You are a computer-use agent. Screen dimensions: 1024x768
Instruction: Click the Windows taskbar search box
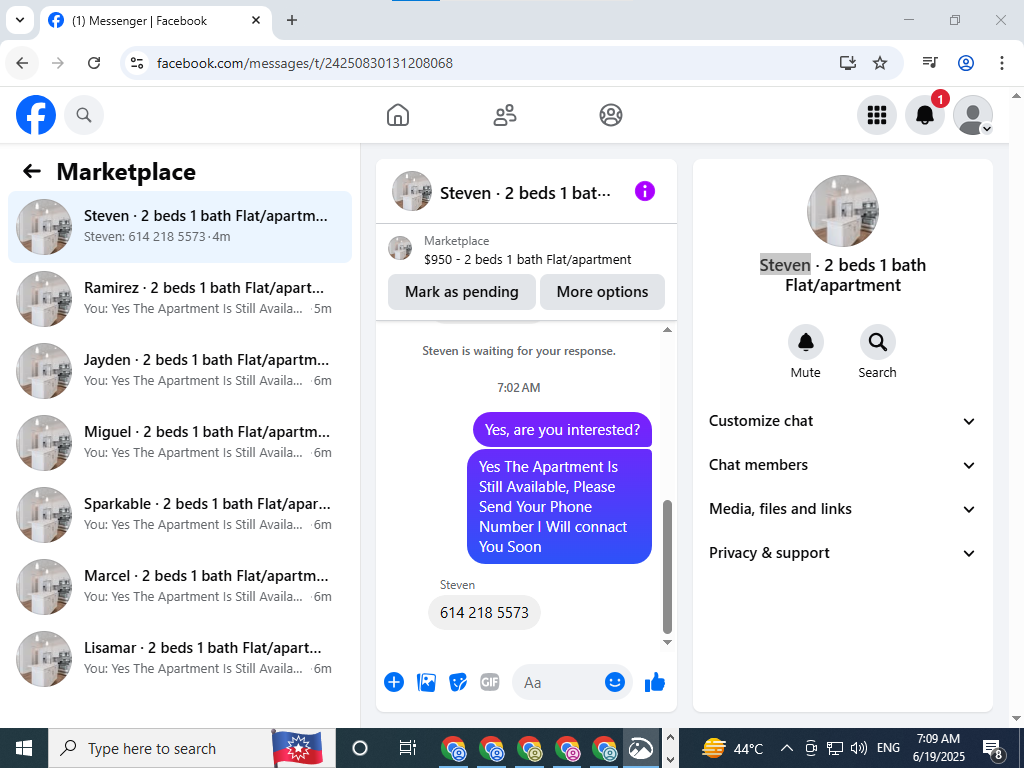pos(192,748)
